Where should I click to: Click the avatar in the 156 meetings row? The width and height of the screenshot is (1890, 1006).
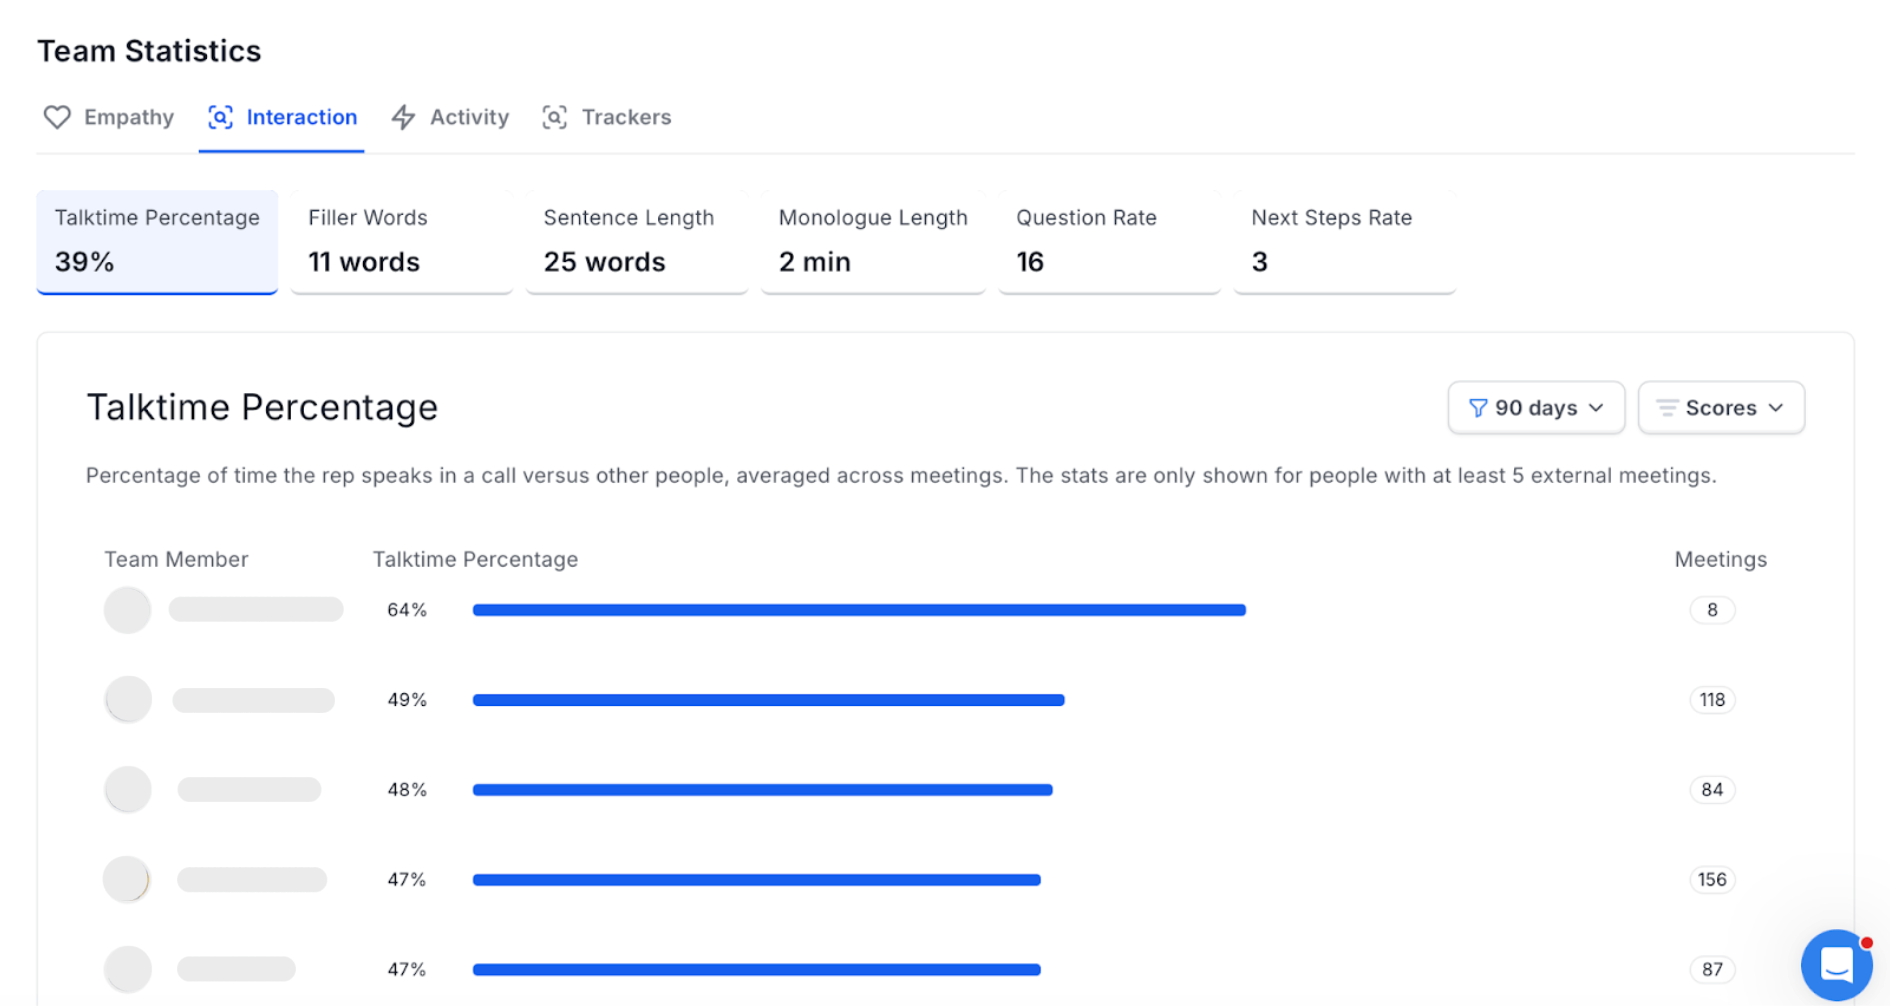pyautogui.click(x=127, y=880)
